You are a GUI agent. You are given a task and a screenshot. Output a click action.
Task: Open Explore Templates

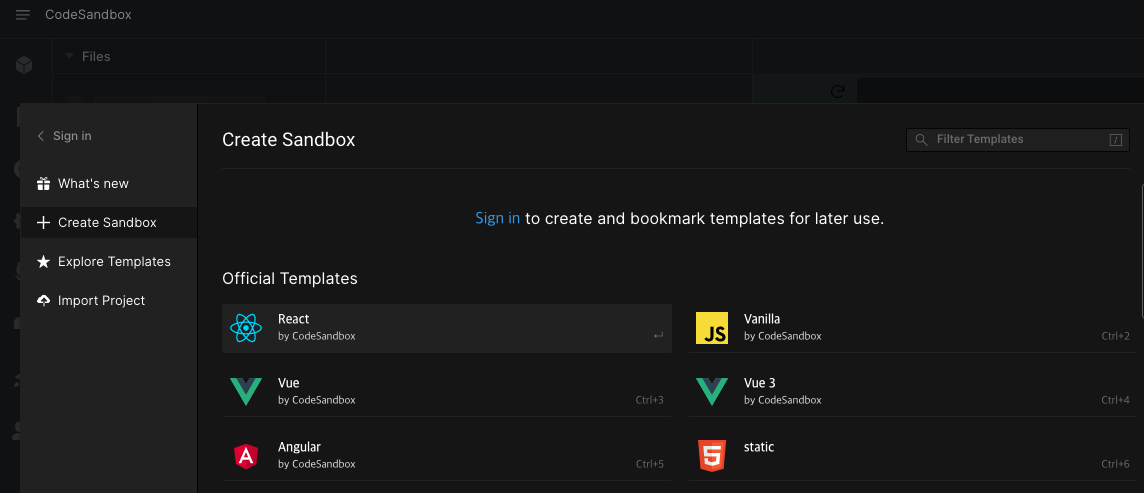tap(109, 261)
